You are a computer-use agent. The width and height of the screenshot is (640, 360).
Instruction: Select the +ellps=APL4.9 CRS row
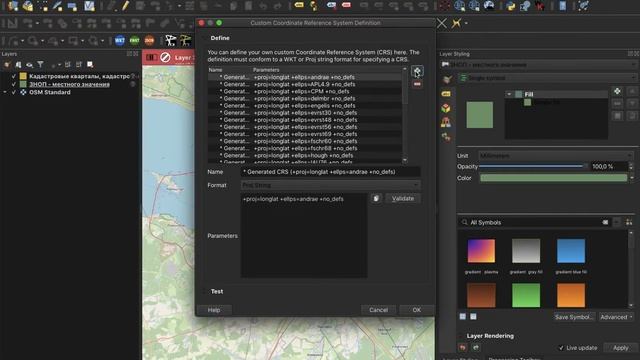click(305, 84)
